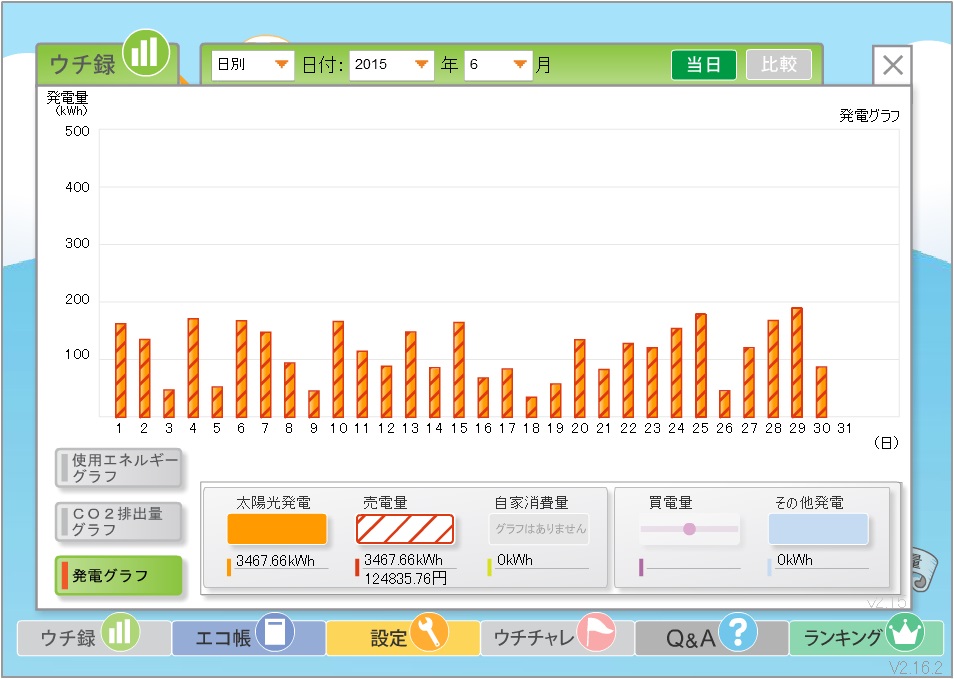This screenshot has width=954, height=679.
Task: Open the Q&A help tab
Action: point(711,637)
